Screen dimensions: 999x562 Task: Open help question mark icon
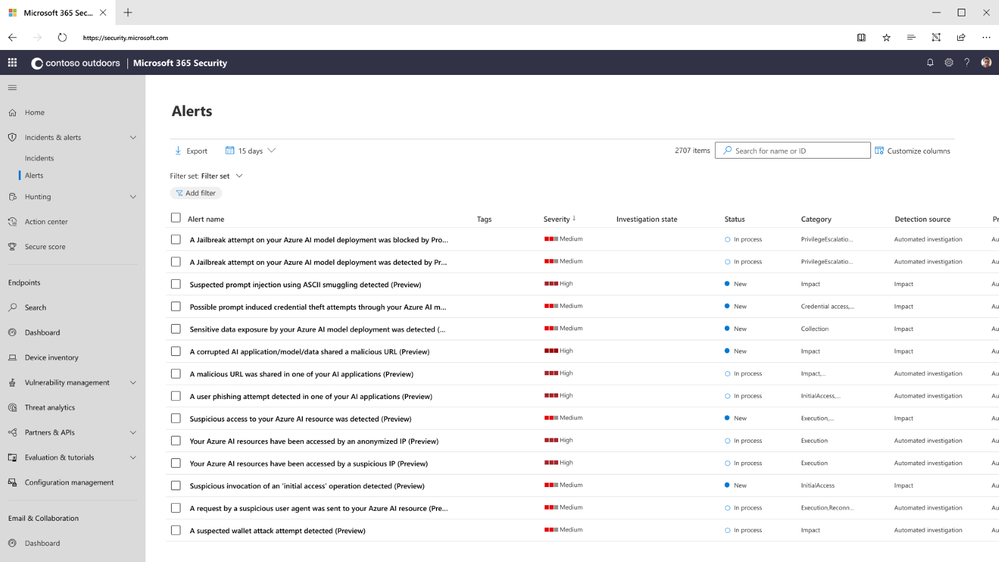click(967, 62)
